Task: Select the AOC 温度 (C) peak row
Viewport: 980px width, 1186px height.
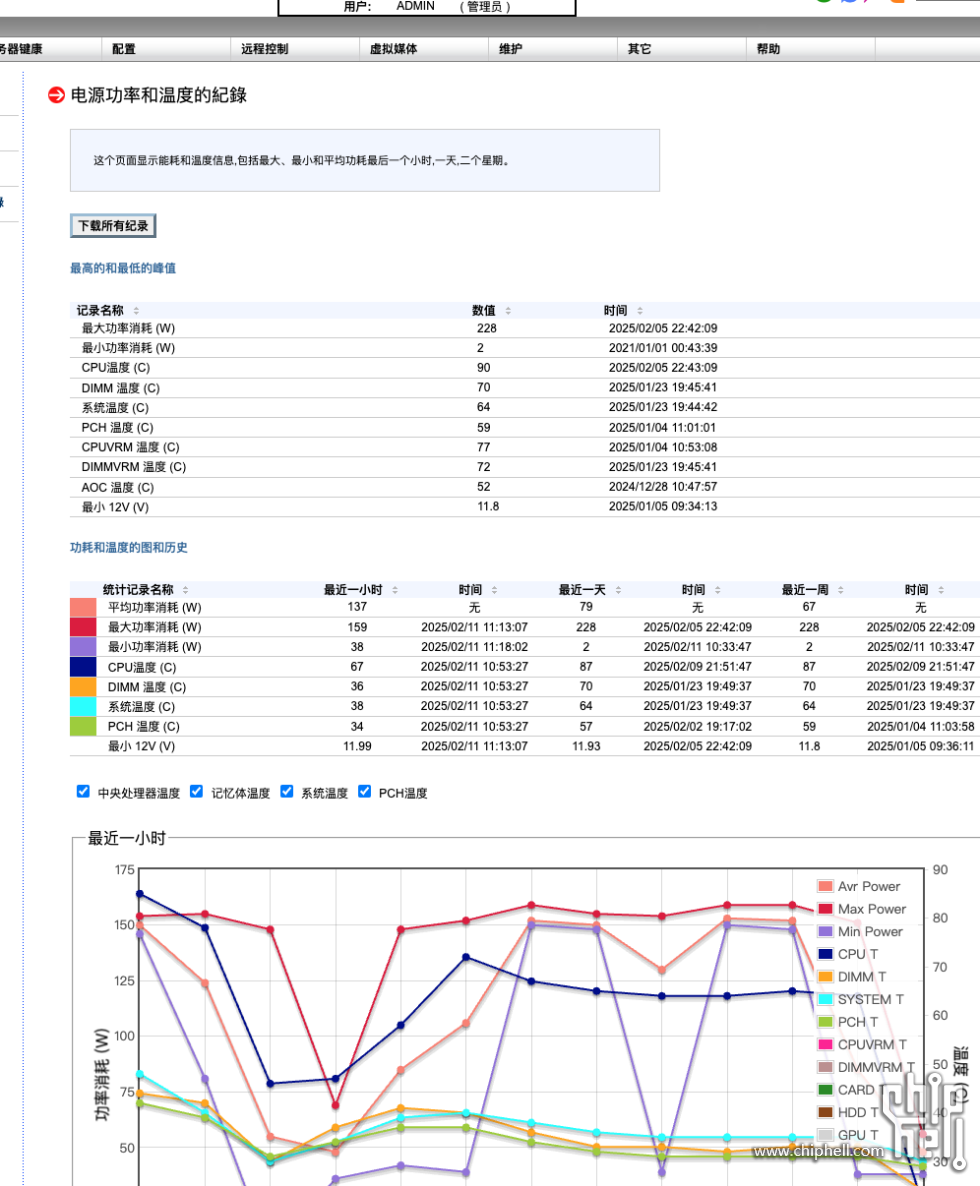Action: point(525,487)
